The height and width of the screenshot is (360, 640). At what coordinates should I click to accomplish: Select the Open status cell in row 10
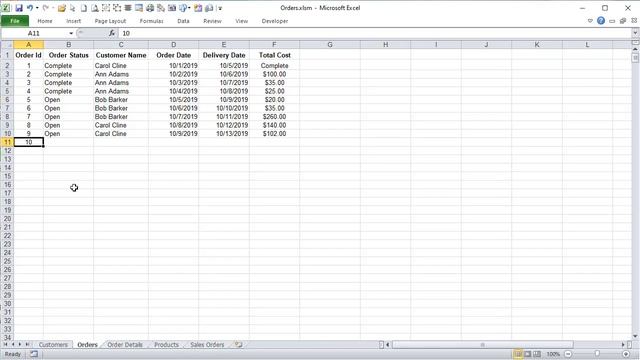69,133
